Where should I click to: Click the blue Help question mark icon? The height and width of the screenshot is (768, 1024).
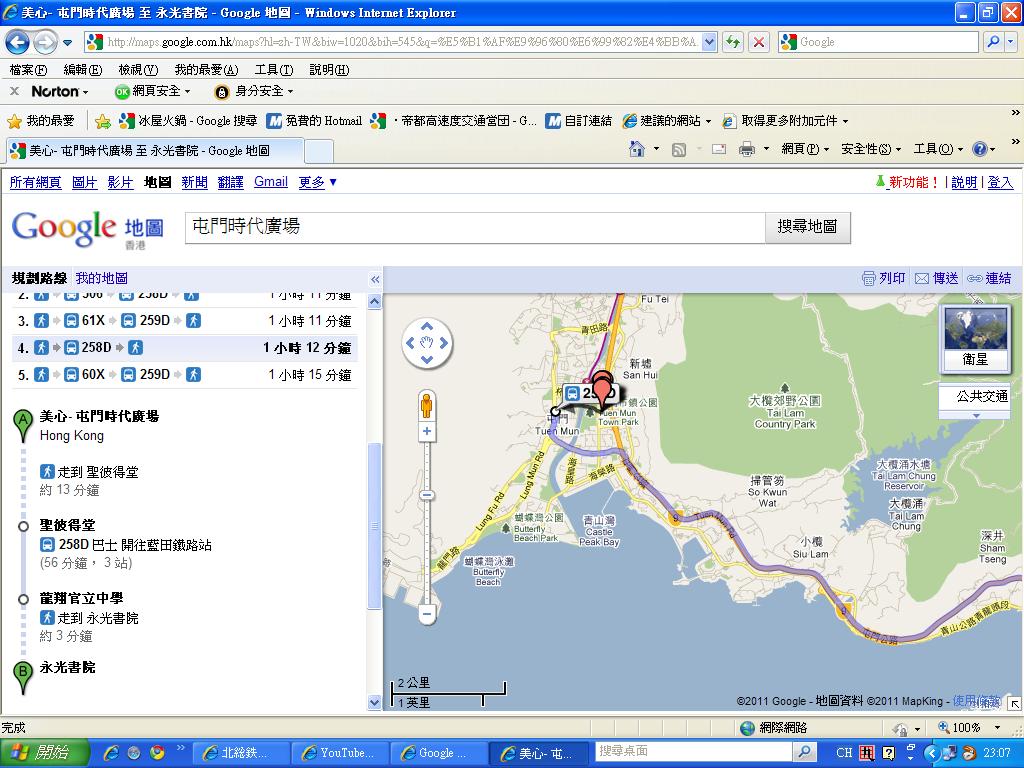[x=980, y=150]
